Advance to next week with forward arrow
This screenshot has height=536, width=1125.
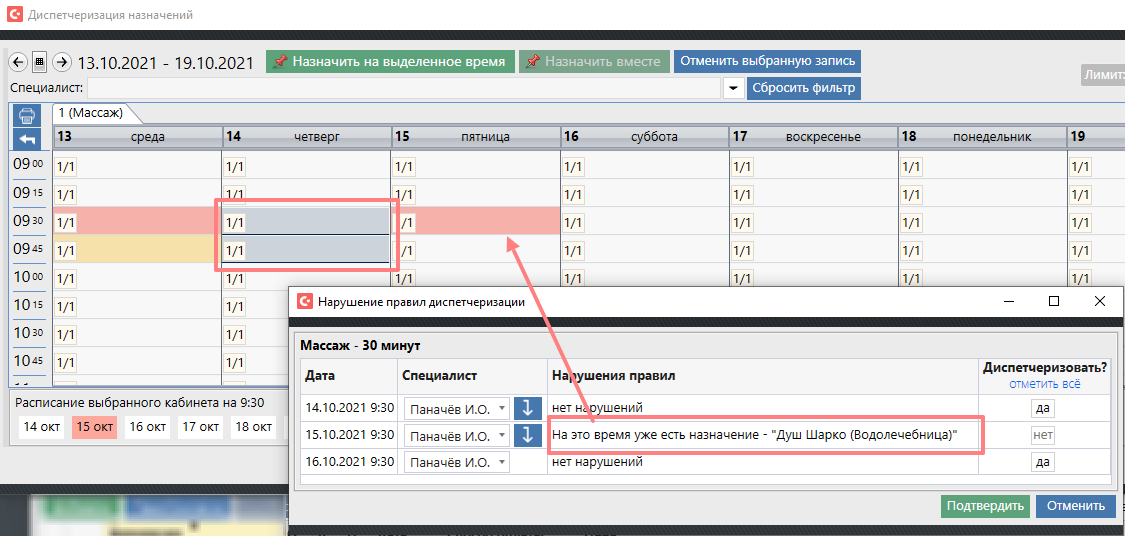pyautogui.click(x=61, y=62)
